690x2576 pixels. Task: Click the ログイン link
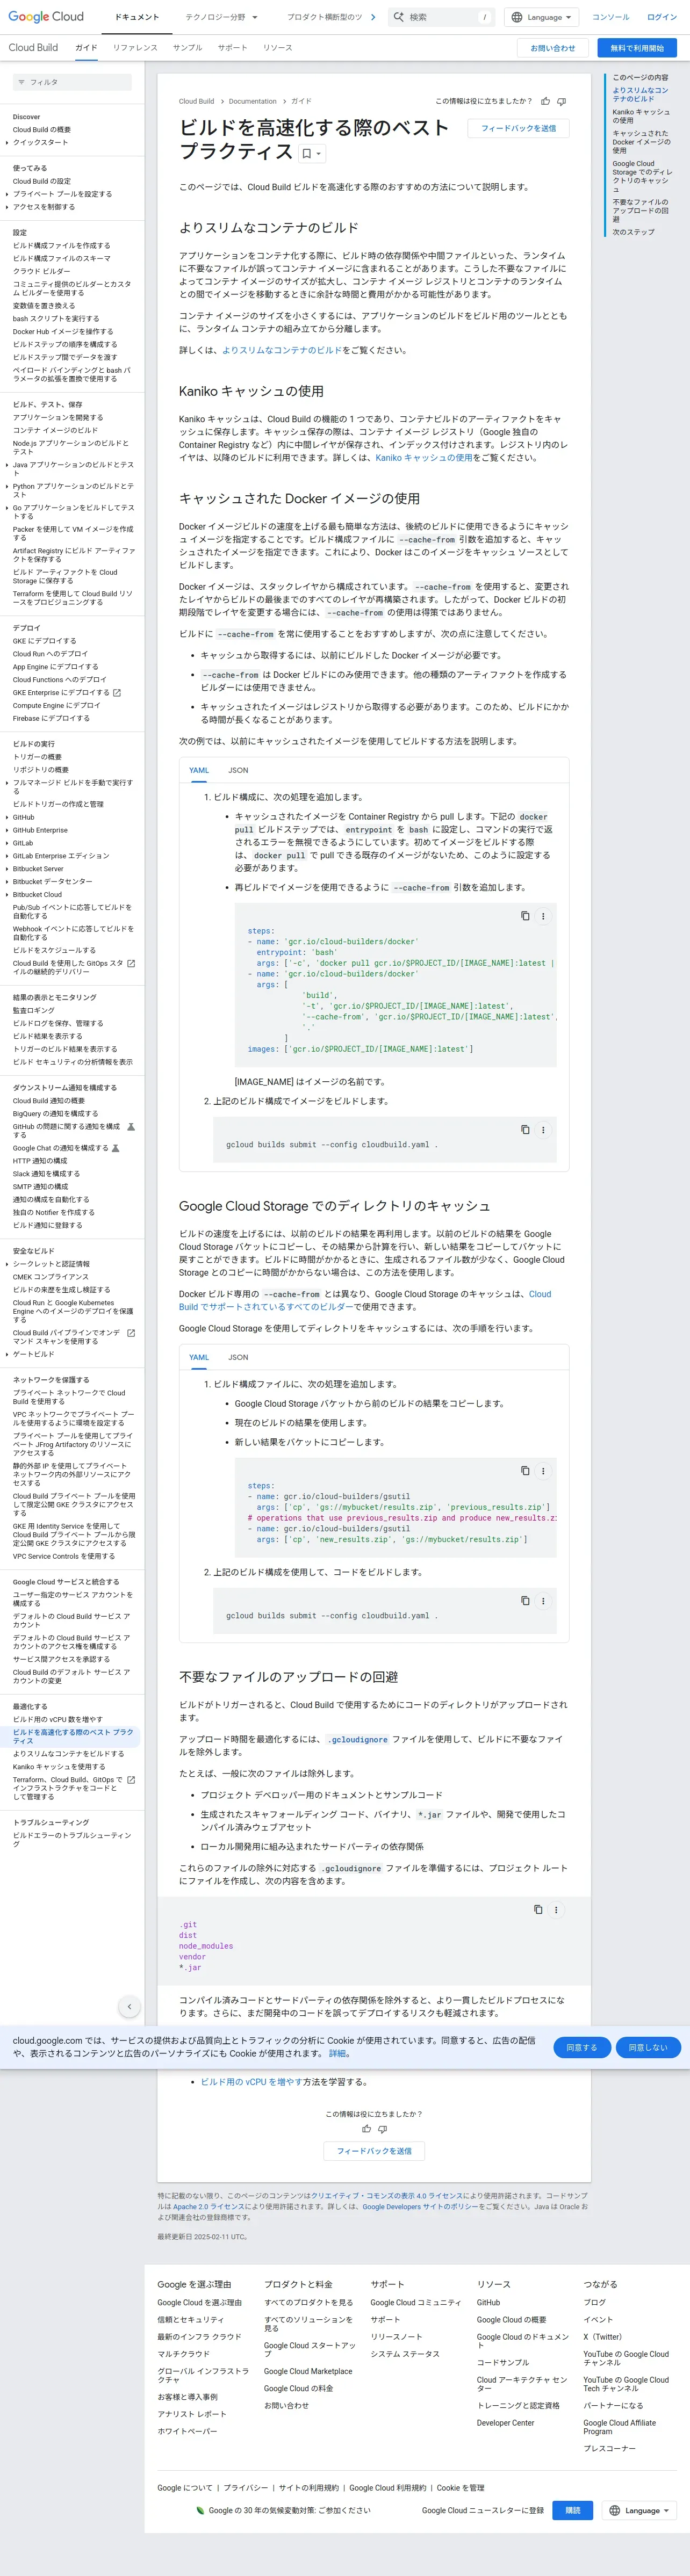click(661, 17)
